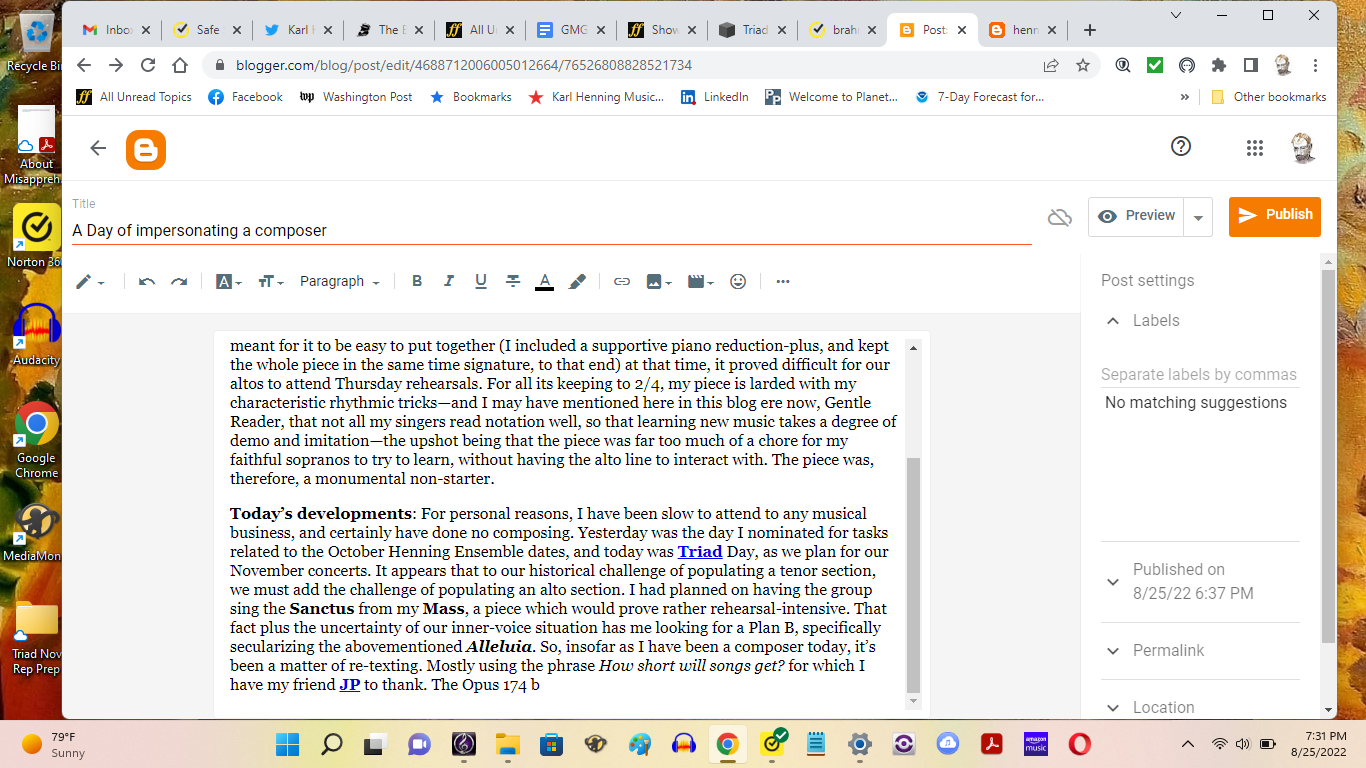The width and height of the screenshot is (1366, 768).
Task: Click the cloud save status icon
Action: (1060, 217)
